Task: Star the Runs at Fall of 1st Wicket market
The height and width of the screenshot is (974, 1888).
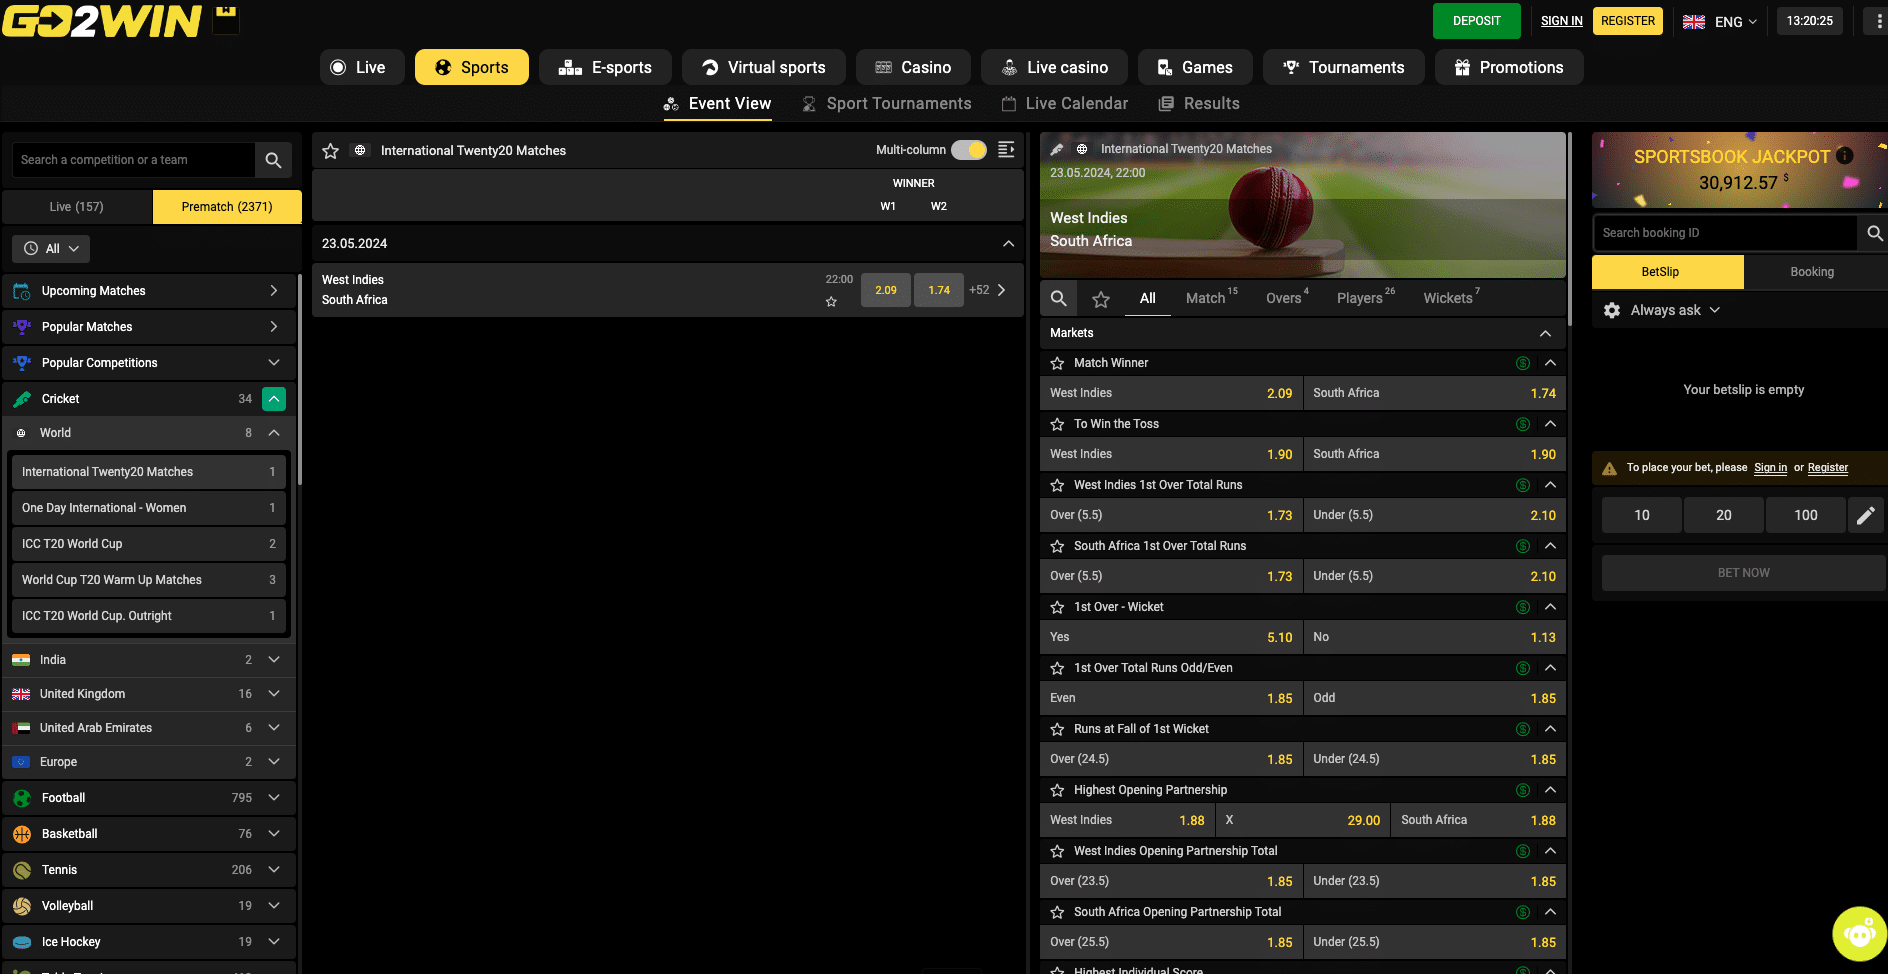Action: click(1057, 729)
